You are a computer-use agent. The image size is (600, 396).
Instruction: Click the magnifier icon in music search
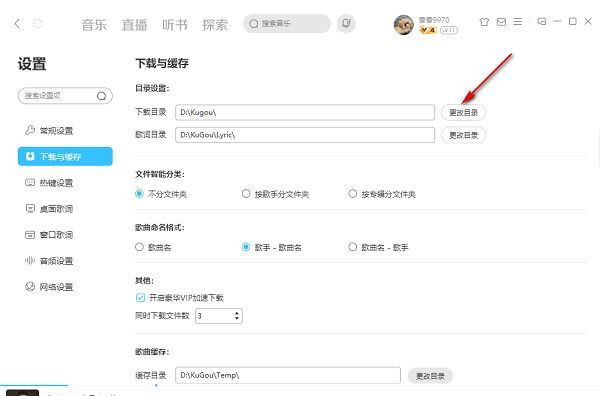click(x=254, y=24)
